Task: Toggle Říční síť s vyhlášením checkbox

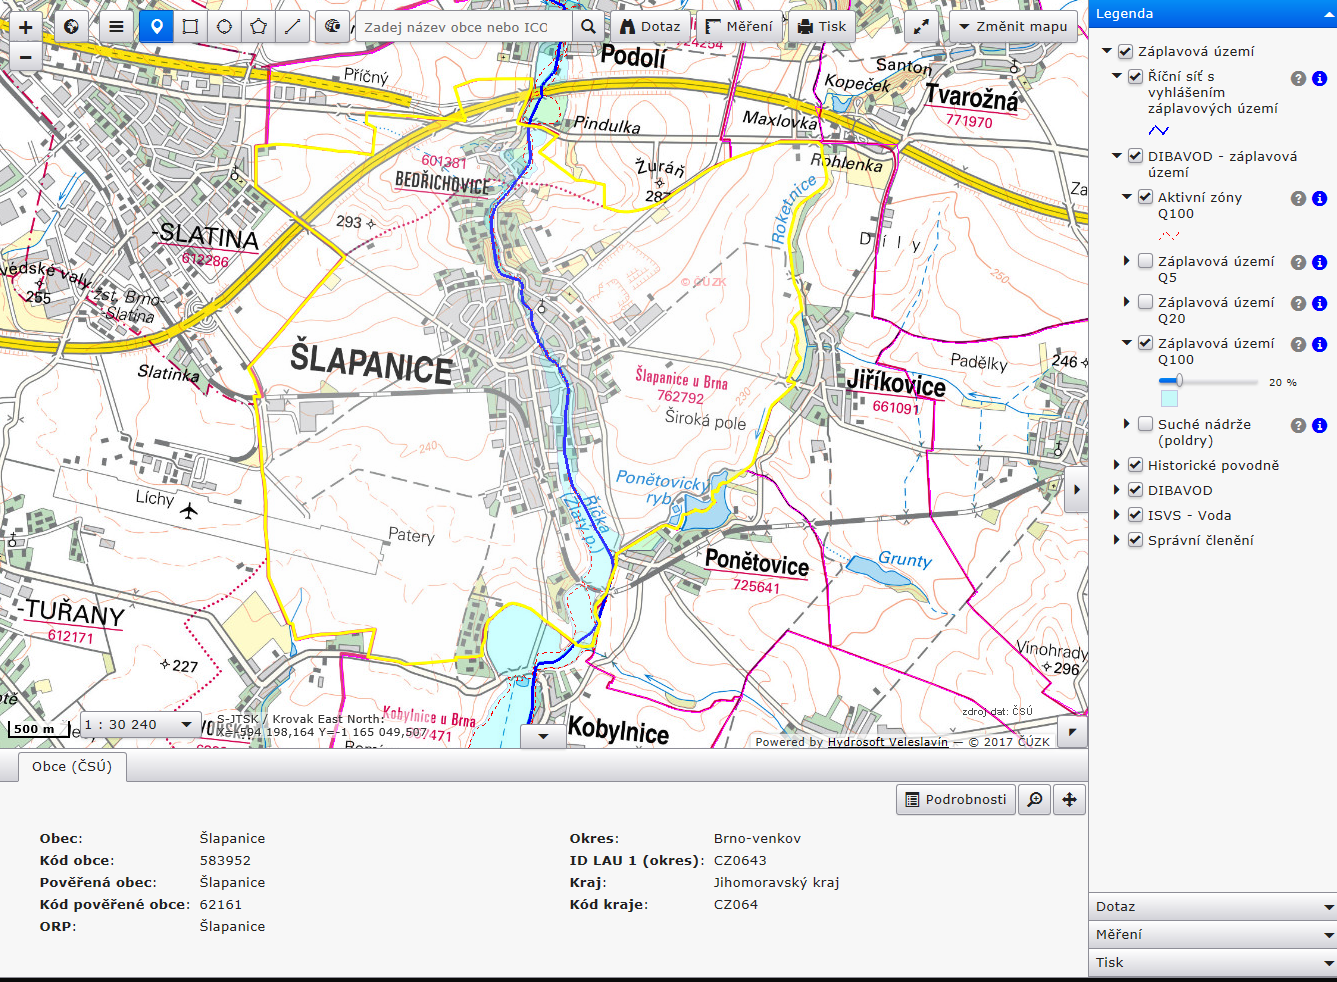Action: tap(1135, 76)
